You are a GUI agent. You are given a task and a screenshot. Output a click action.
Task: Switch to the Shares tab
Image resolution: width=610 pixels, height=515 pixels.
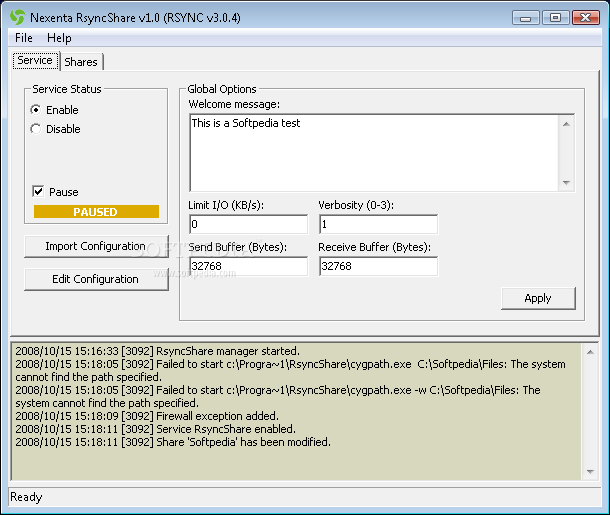click(x=81, y=62)
